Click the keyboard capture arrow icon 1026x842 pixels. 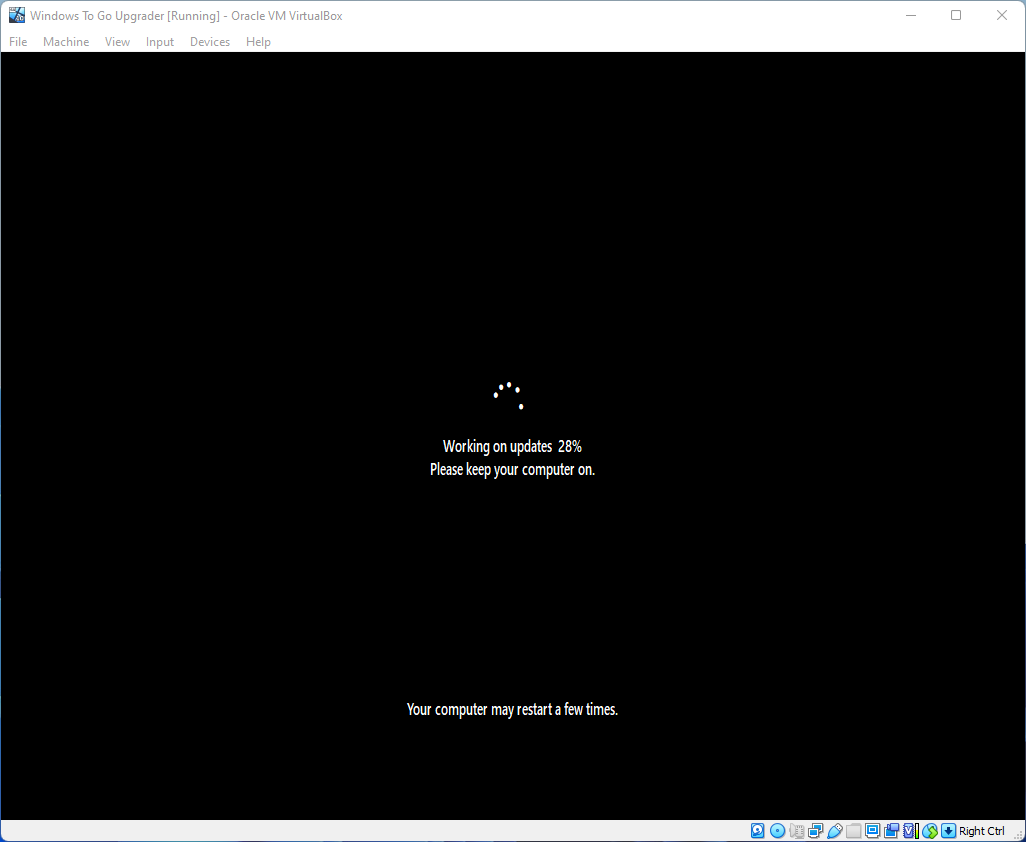click(948, 831)
